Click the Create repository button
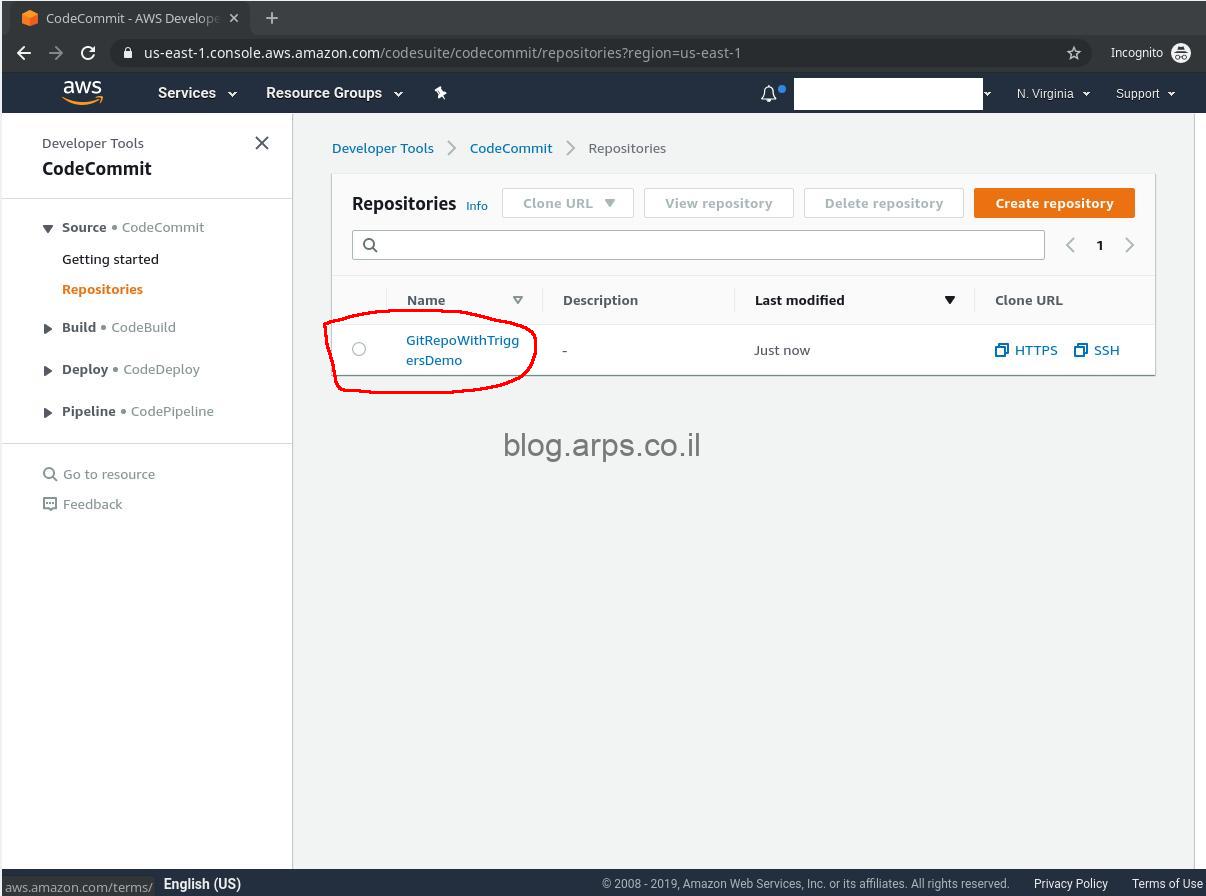Screen dimensions: 1206x896 click(1054, 203)
